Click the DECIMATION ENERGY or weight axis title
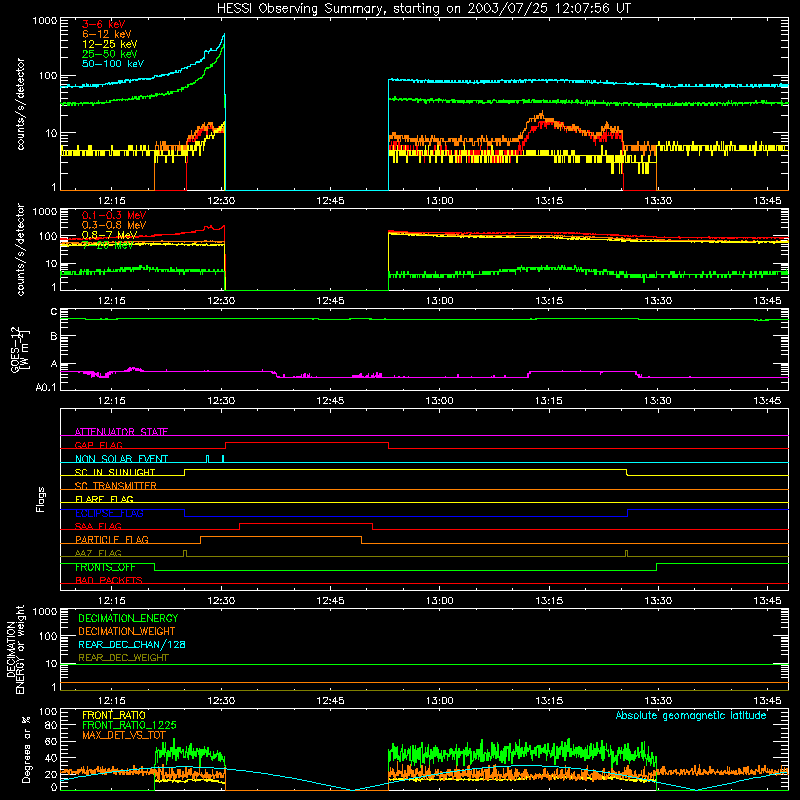 [x=15, y=649]
